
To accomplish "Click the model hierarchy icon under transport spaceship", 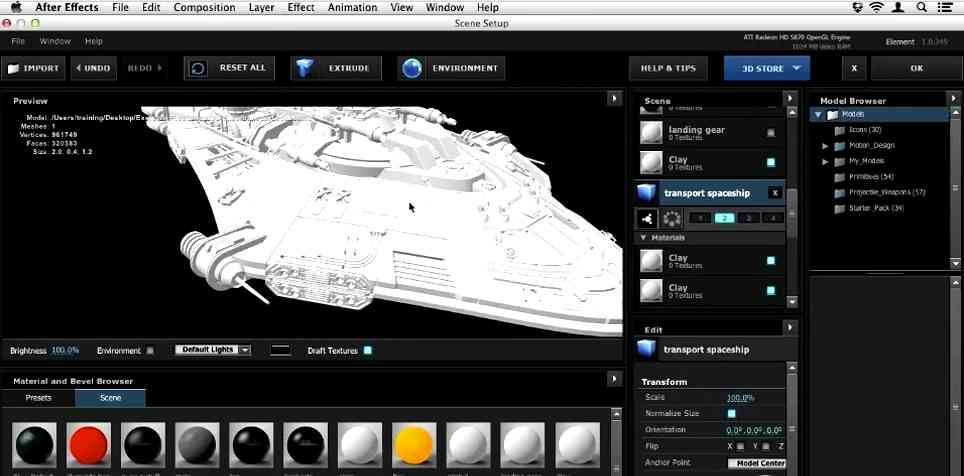I will [x=647, y=218].
